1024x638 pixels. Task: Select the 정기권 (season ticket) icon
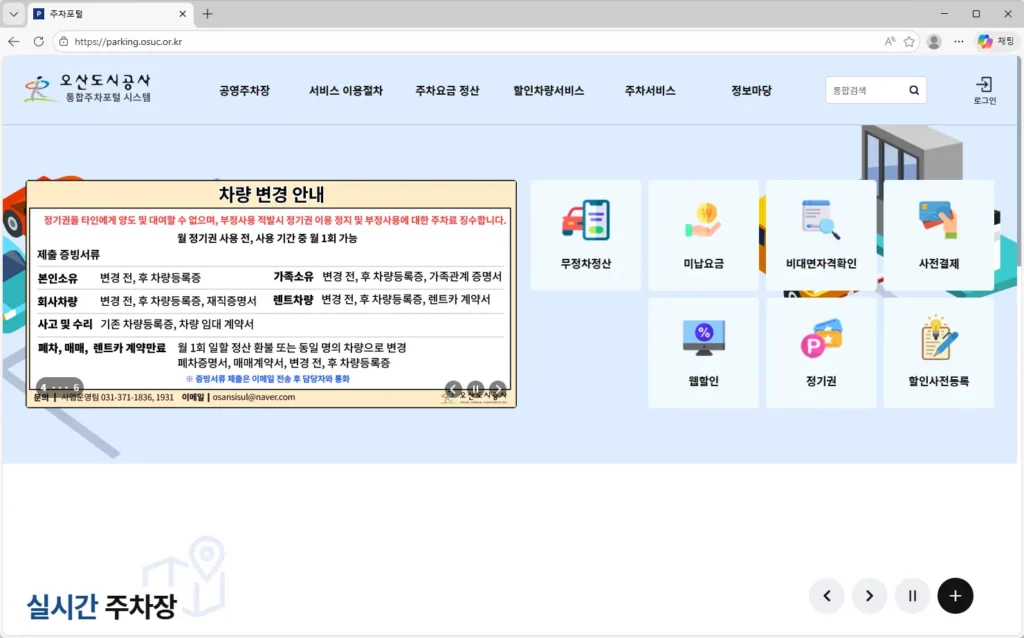point(820,352)
